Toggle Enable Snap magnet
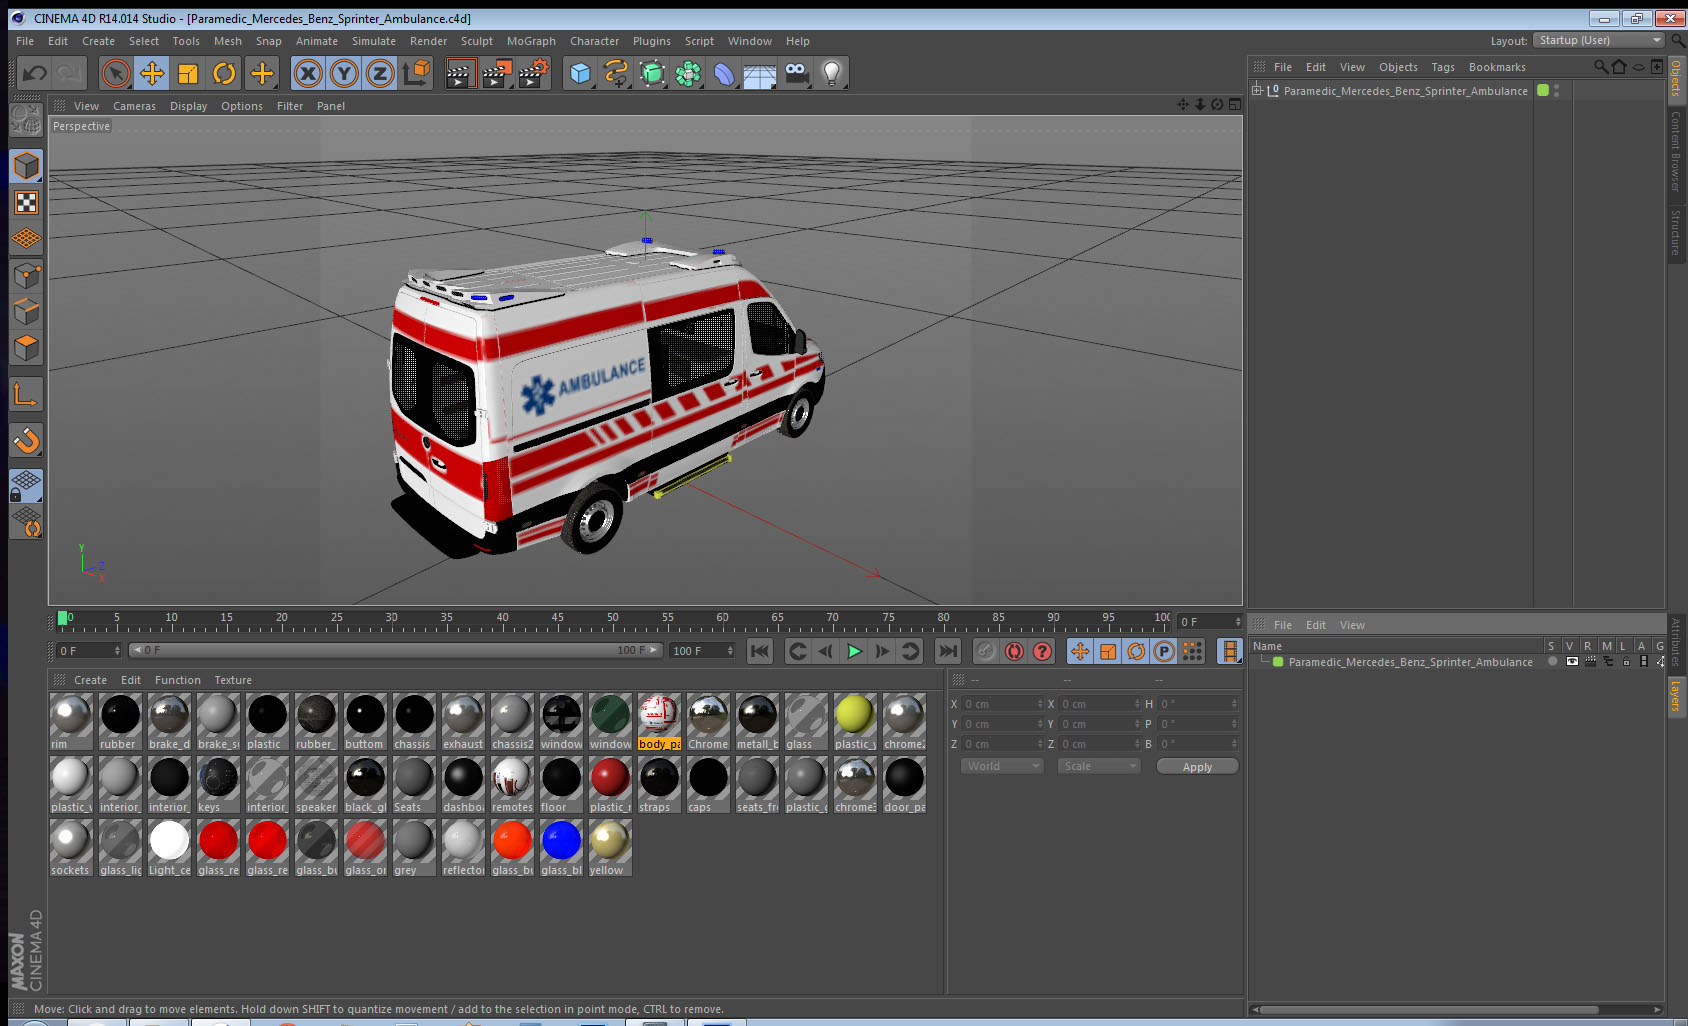Viewport: 1688px width, 1026px height. pyautogui.click(x=26, y=440)
